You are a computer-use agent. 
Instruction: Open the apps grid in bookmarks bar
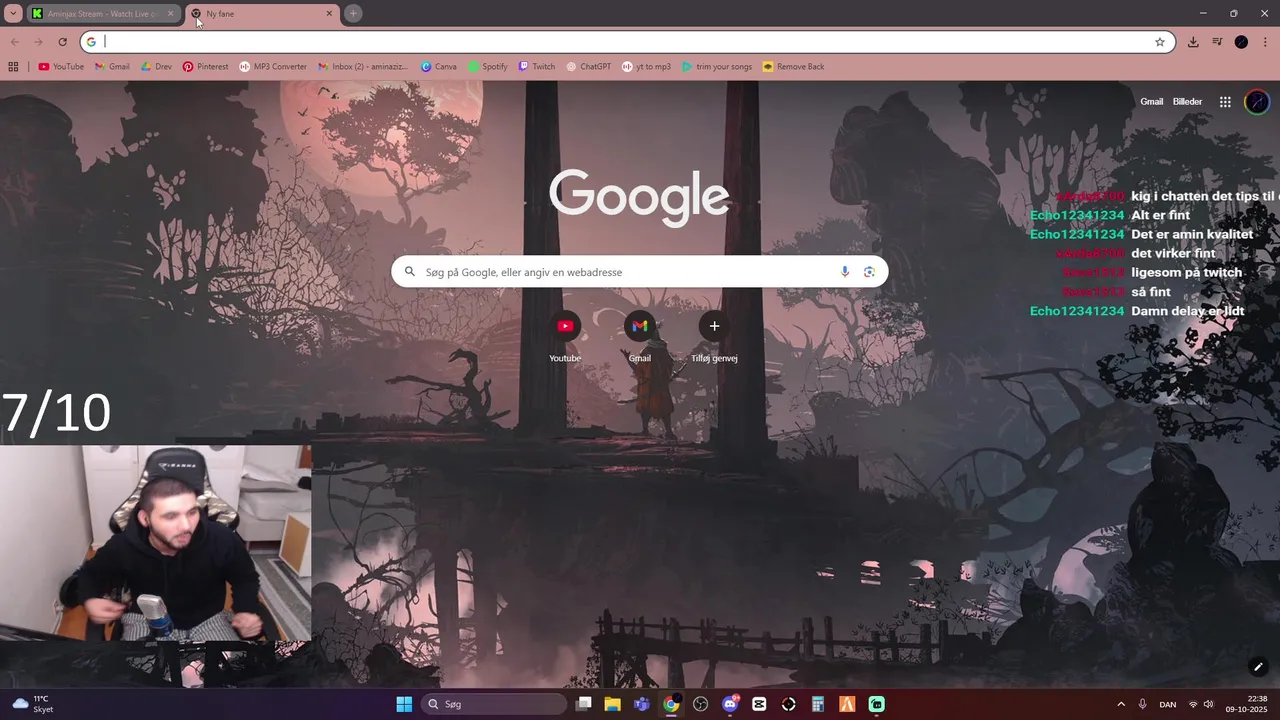(13, 67)
